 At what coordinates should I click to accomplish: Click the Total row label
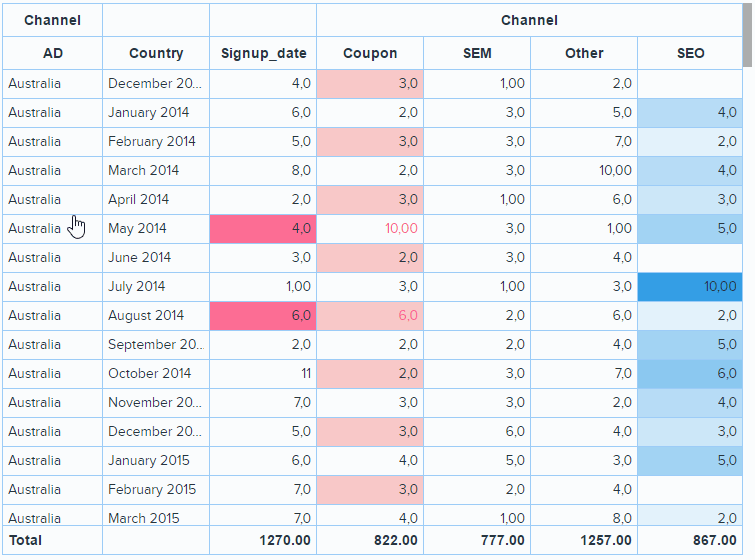click(27, 540)
